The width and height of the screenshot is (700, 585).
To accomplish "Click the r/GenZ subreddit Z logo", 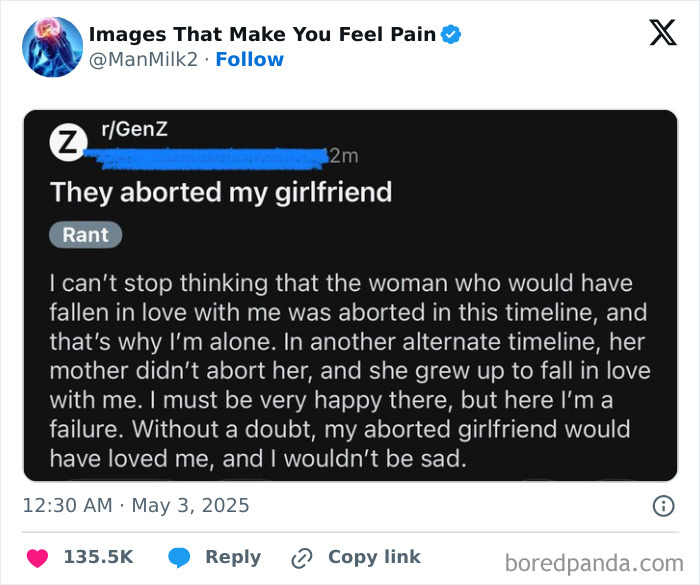I will pyautogui.click(x=67, y=144).
